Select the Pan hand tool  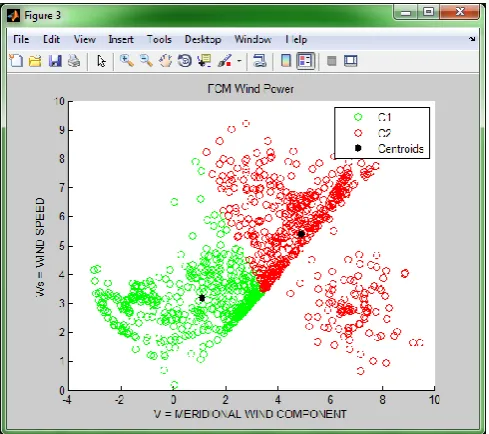(165, 61)
